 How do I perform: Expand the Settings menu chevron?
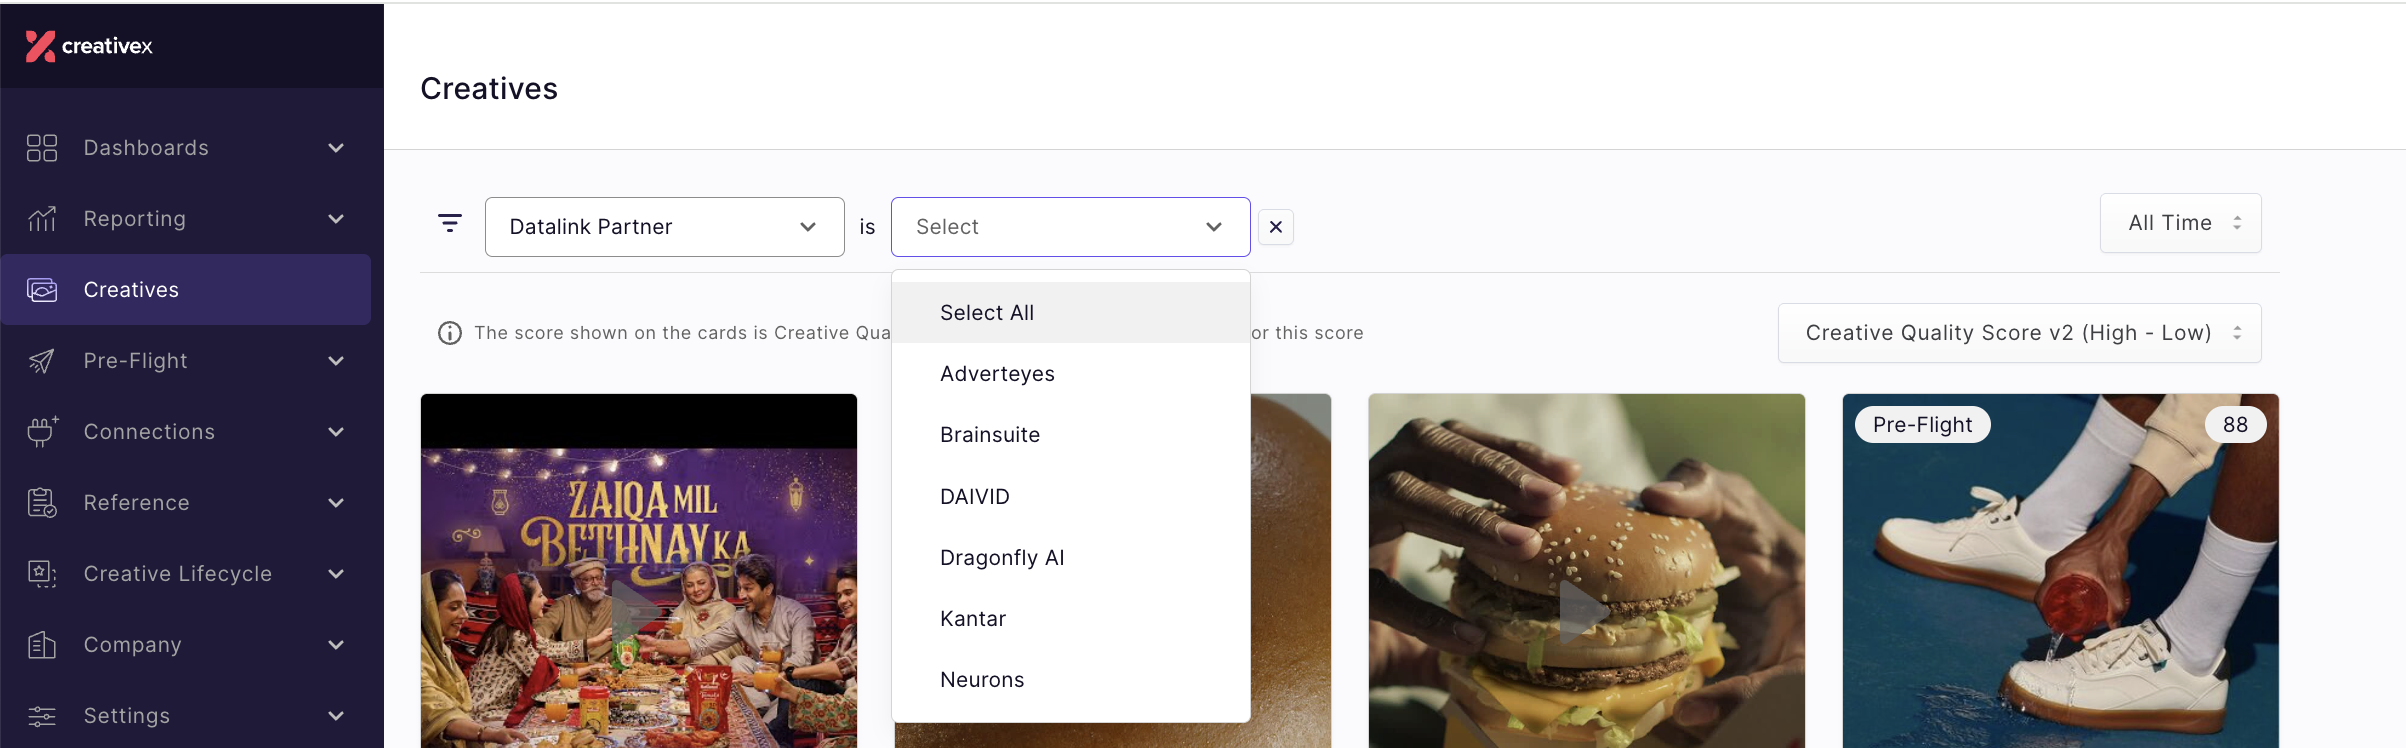click(336, 716)
